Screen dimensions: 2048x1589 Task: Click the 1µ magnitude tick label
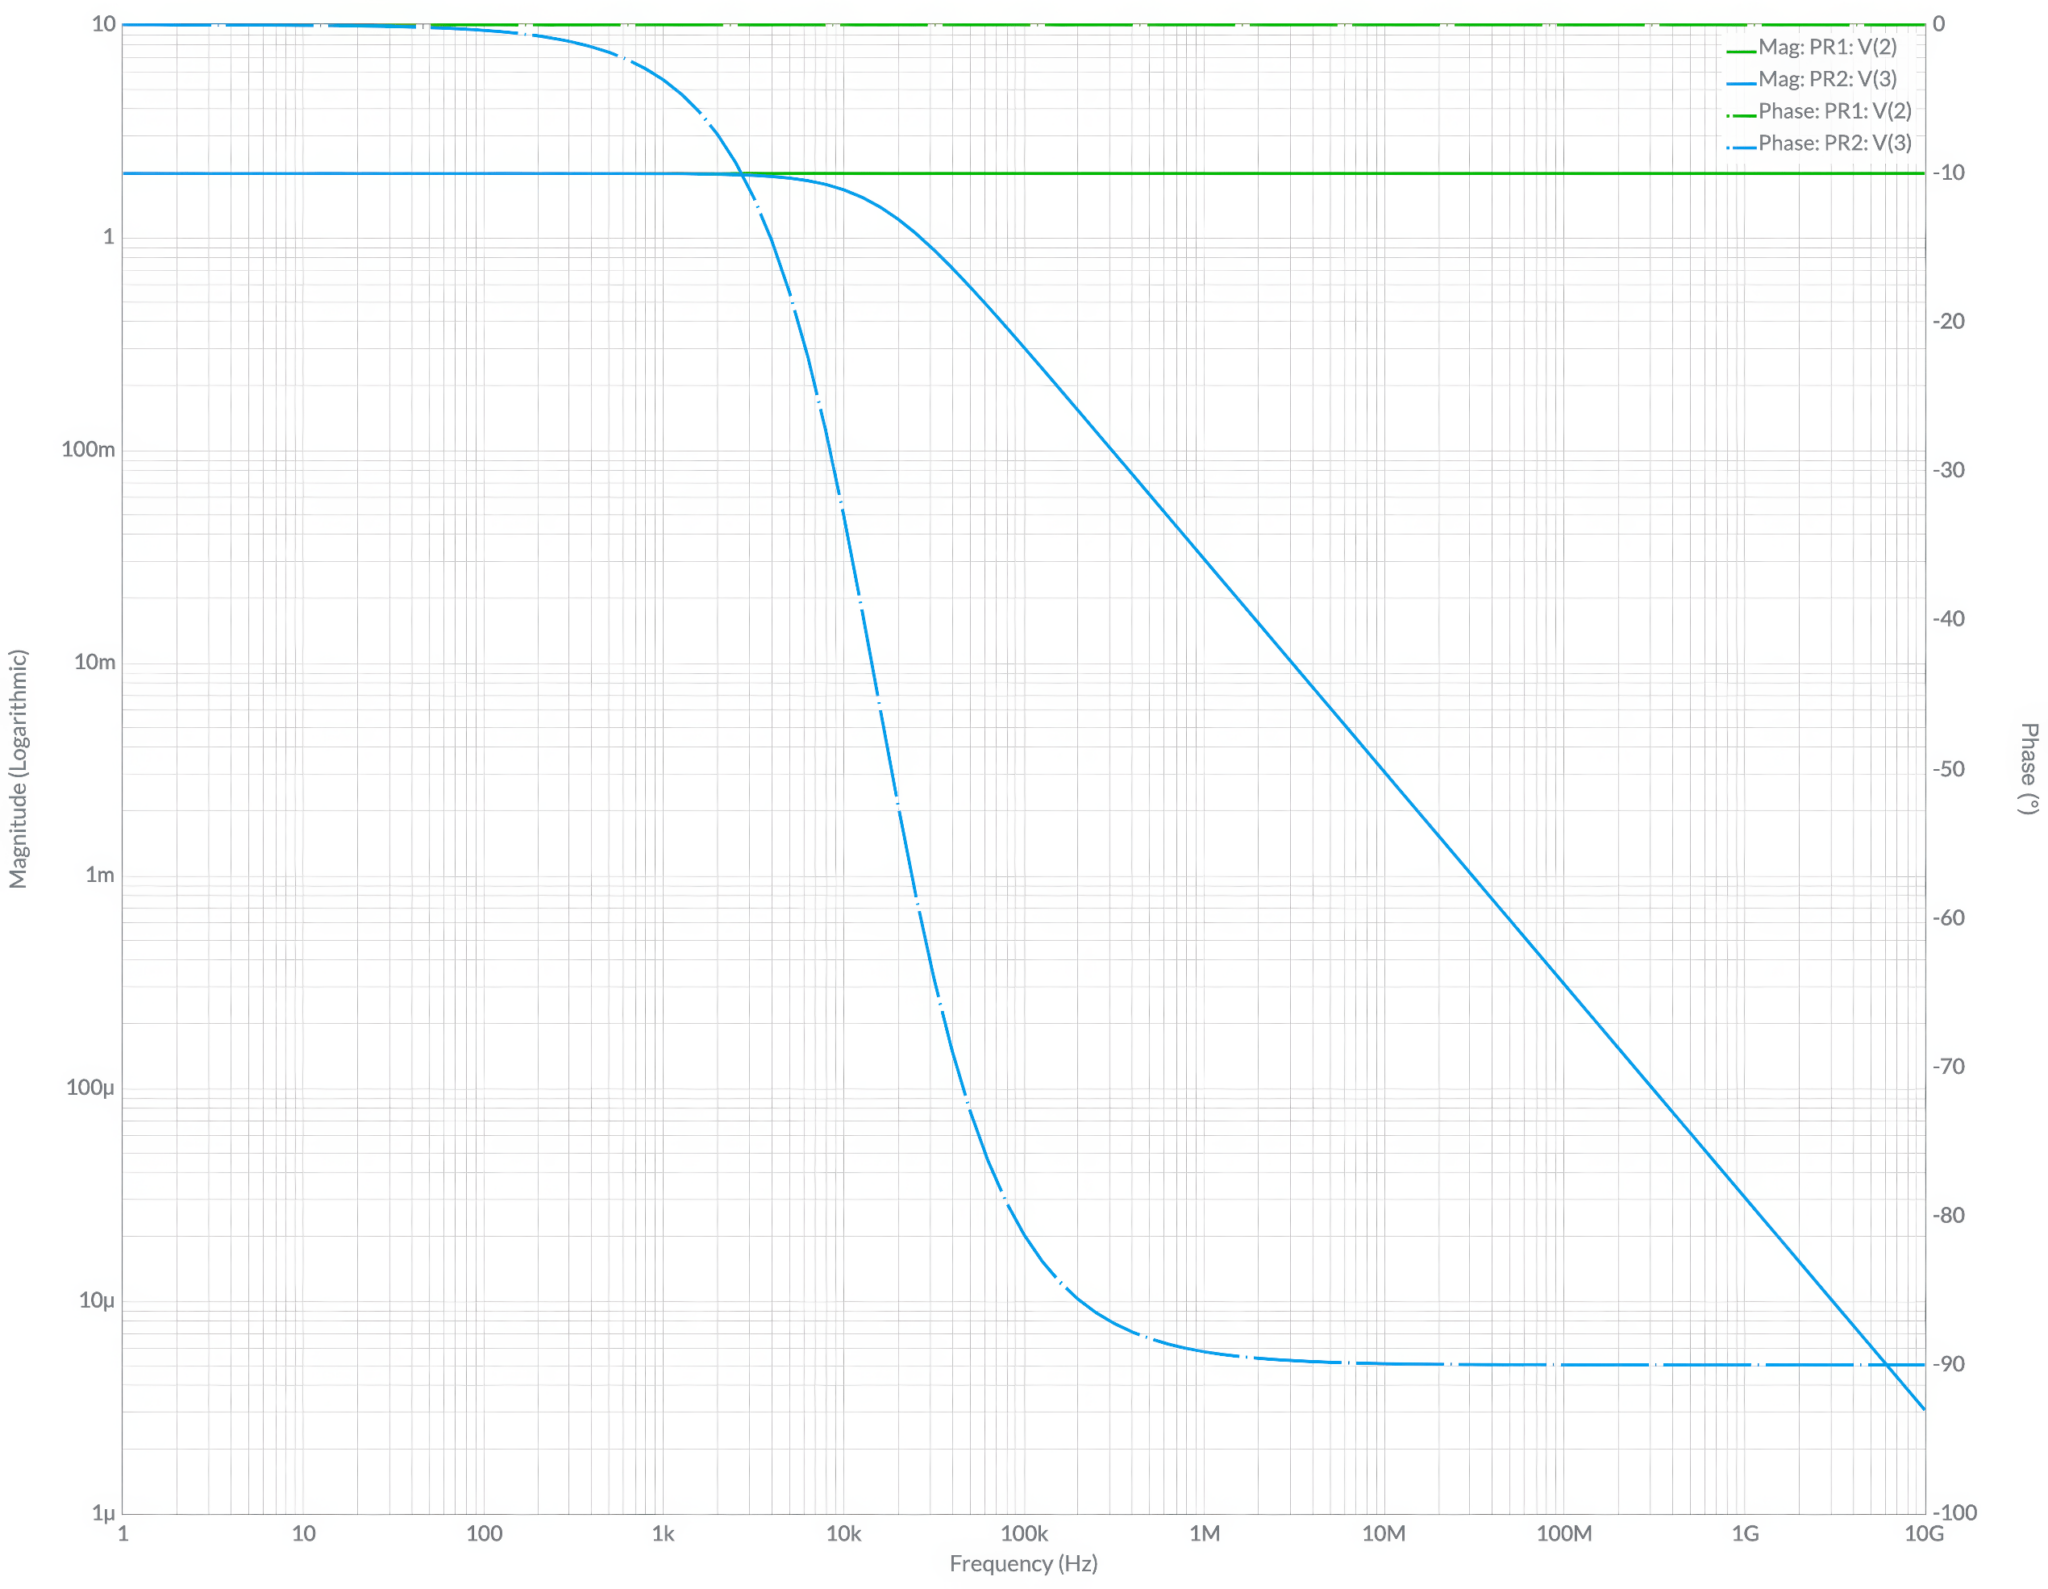(x=103, y=1513)
